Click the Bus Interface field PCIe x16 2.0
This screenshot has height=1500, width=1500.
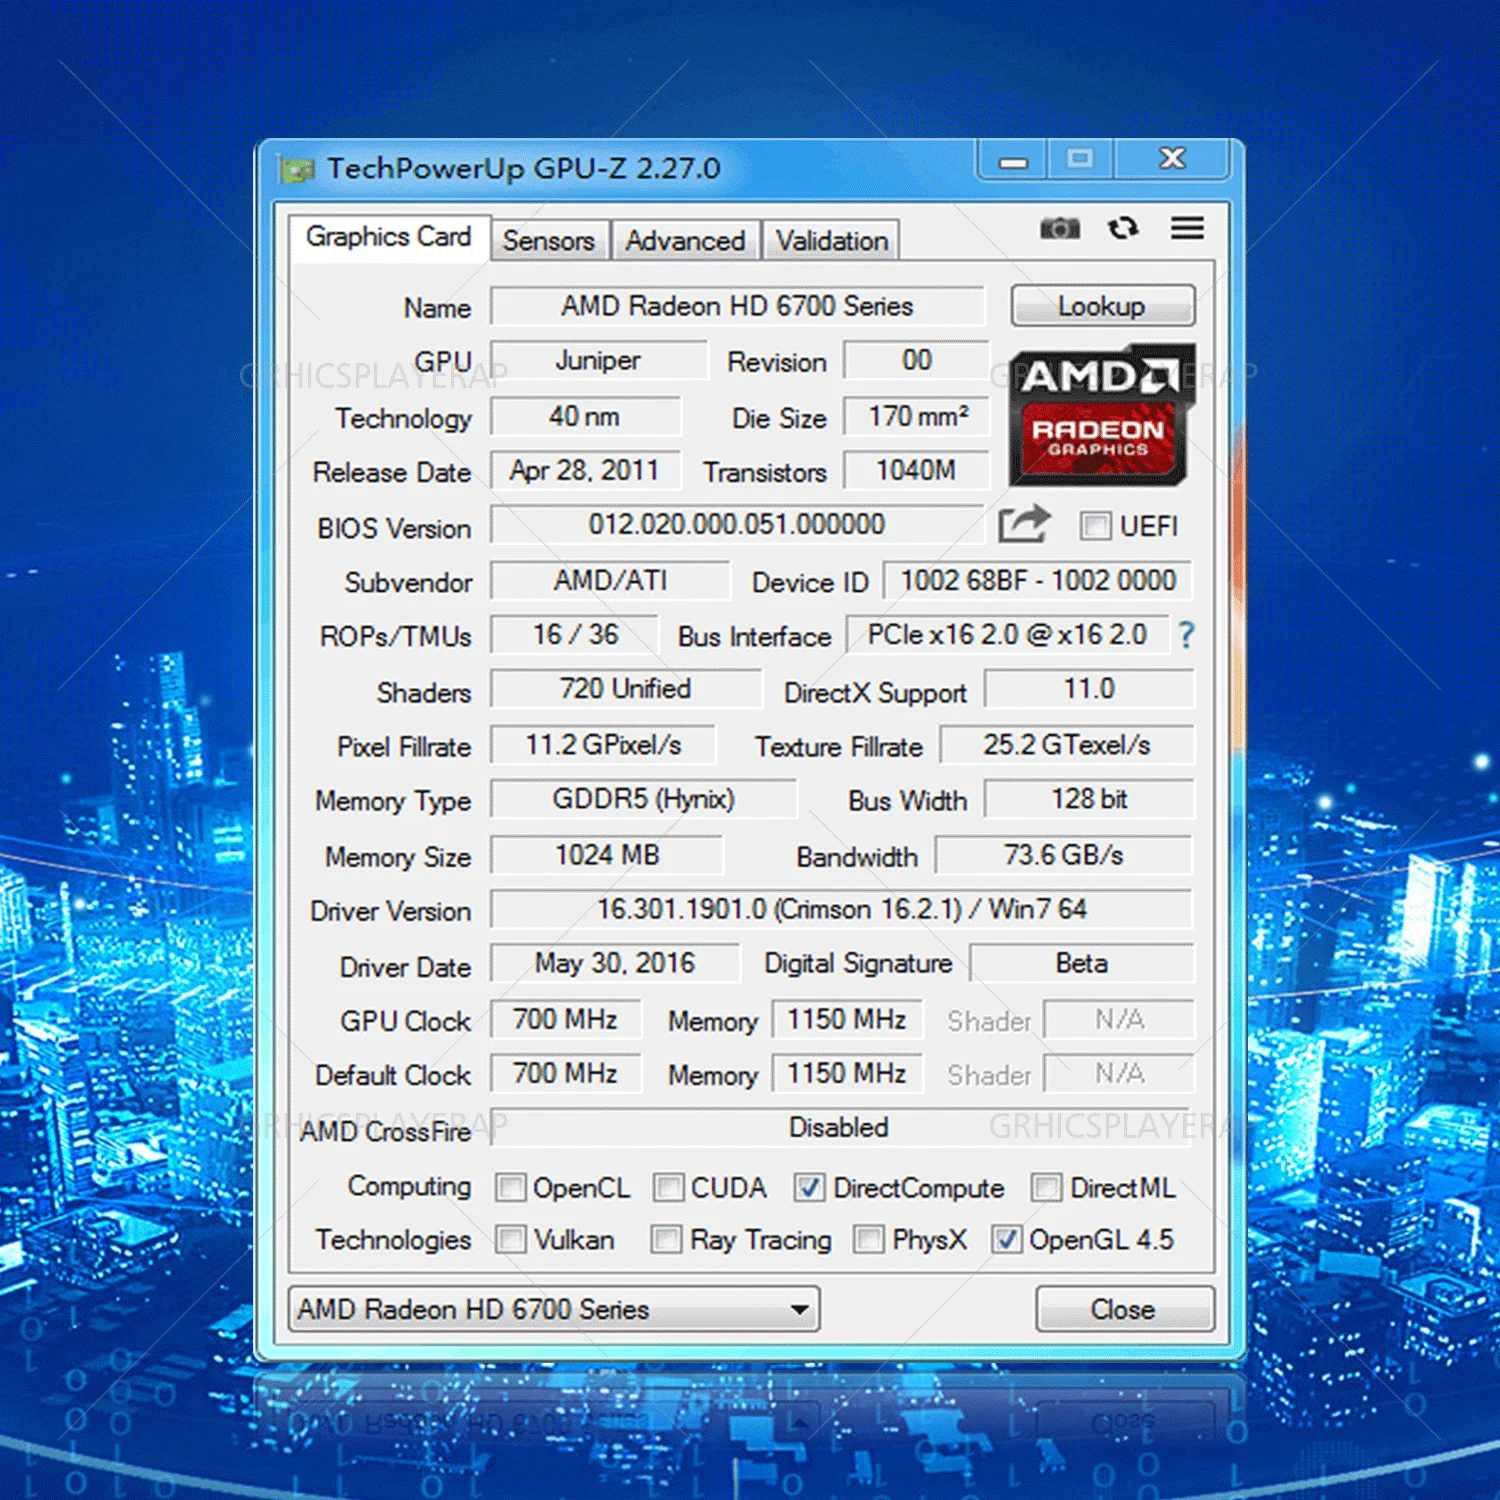[1007, 634]
